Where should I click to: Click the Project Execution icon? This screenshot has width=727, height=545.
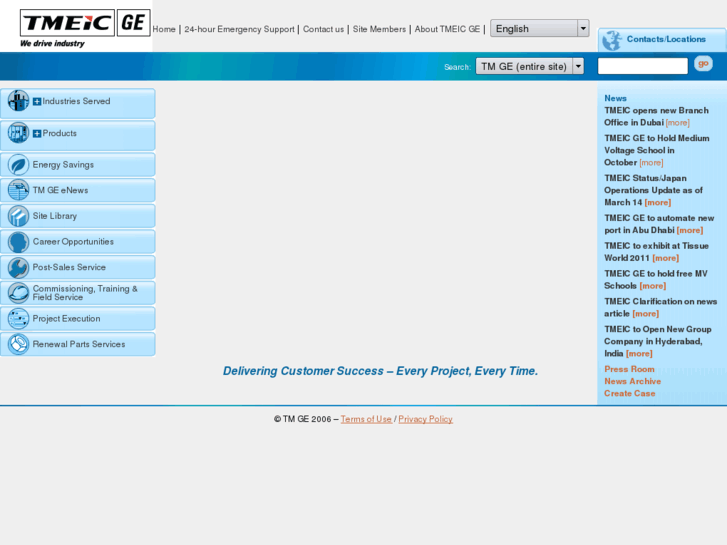point(18,319)
